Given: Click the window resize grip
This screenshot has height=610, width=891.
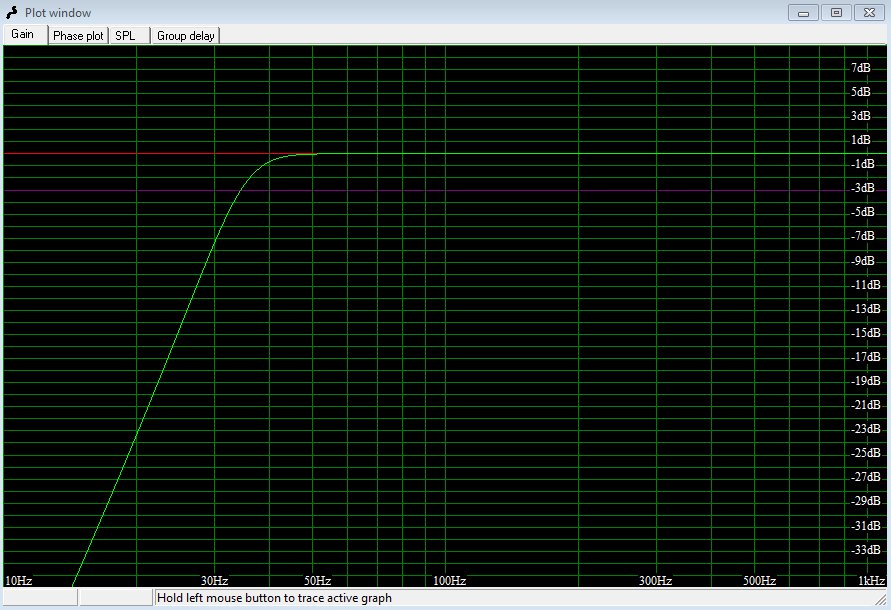Looking at the screenshot, I should pyautogui.click(x=881, y=599).
